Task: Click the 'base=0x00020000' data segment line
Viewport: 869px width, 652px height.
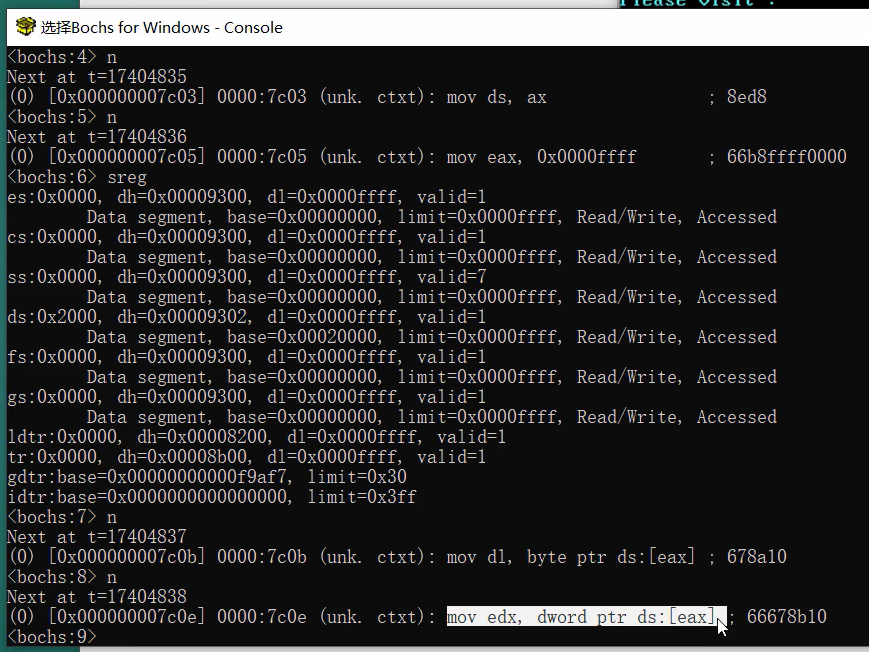Action: [432, 337]
